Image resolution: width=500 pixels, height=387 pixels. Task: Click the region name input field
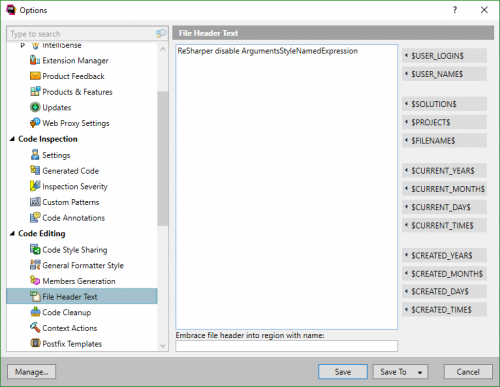tap(287, 346)
